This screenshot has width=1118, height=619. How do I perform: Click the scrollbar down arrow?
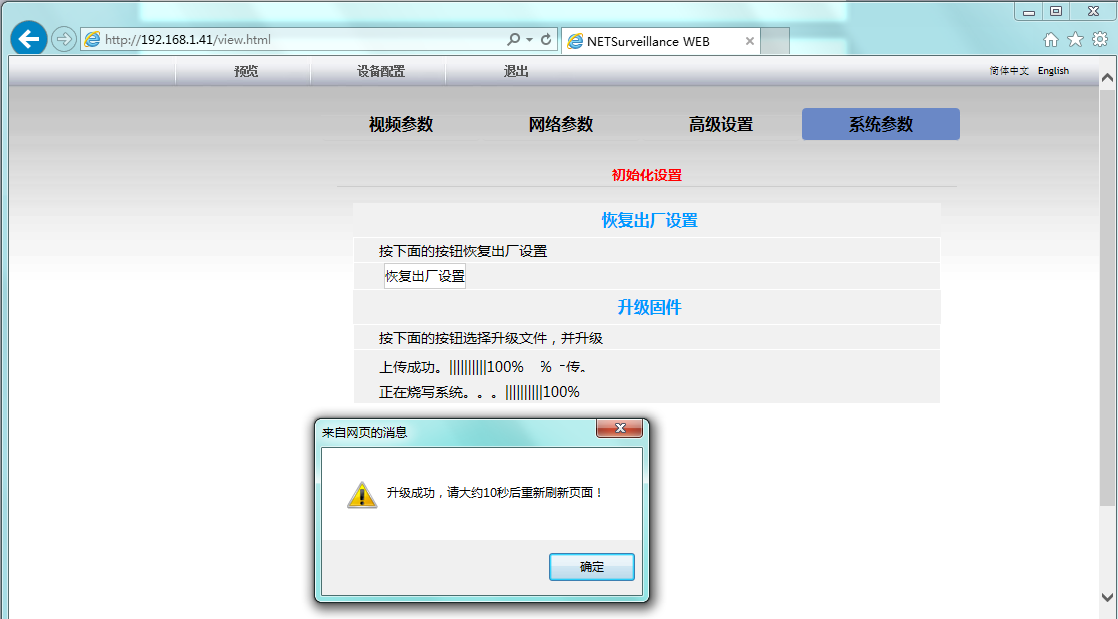(1107, 597)
